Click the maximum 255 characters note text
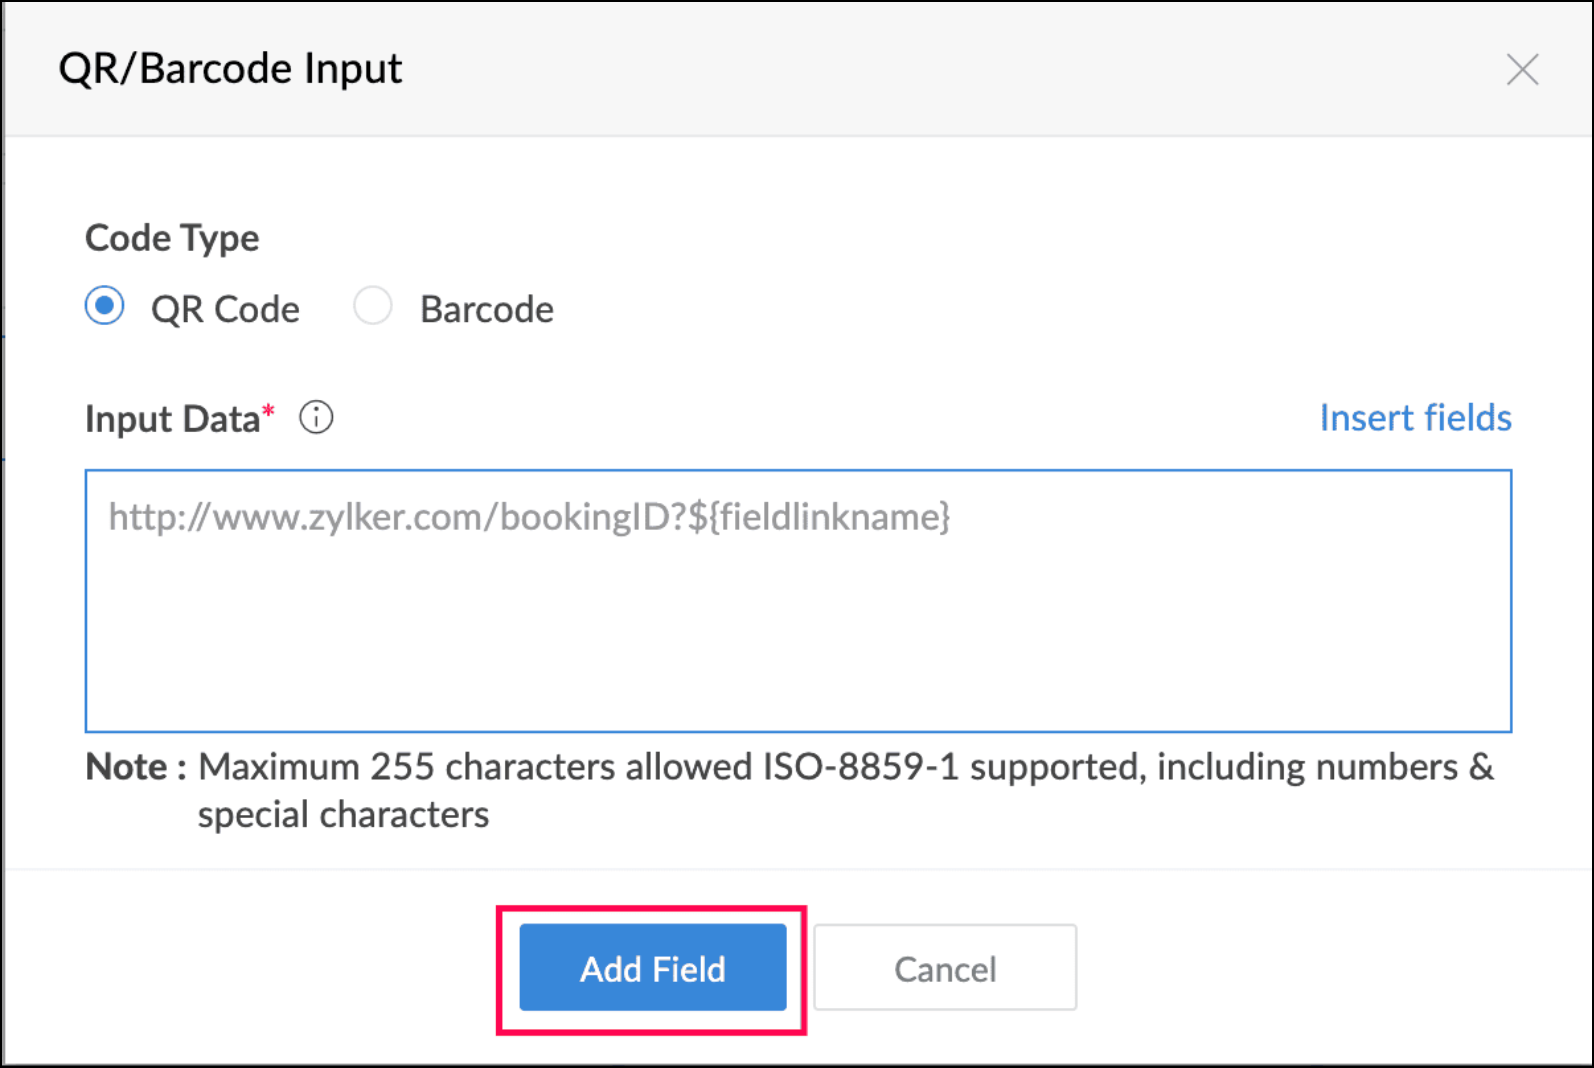1594x1068 pixels. [x=845, y=767]
